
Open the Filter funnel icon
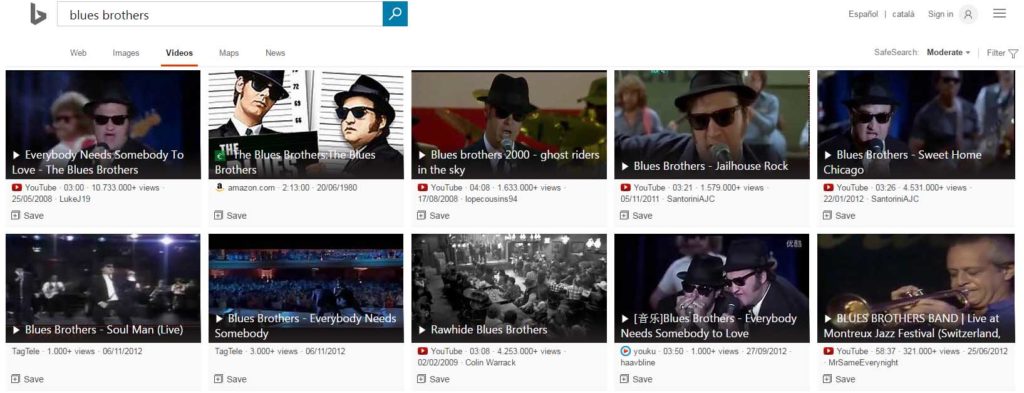1014,54
